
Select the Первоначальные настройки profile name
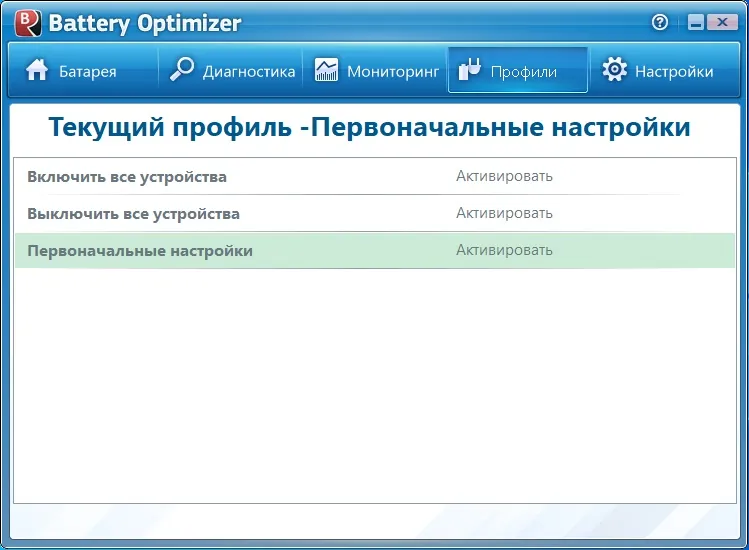140,251
